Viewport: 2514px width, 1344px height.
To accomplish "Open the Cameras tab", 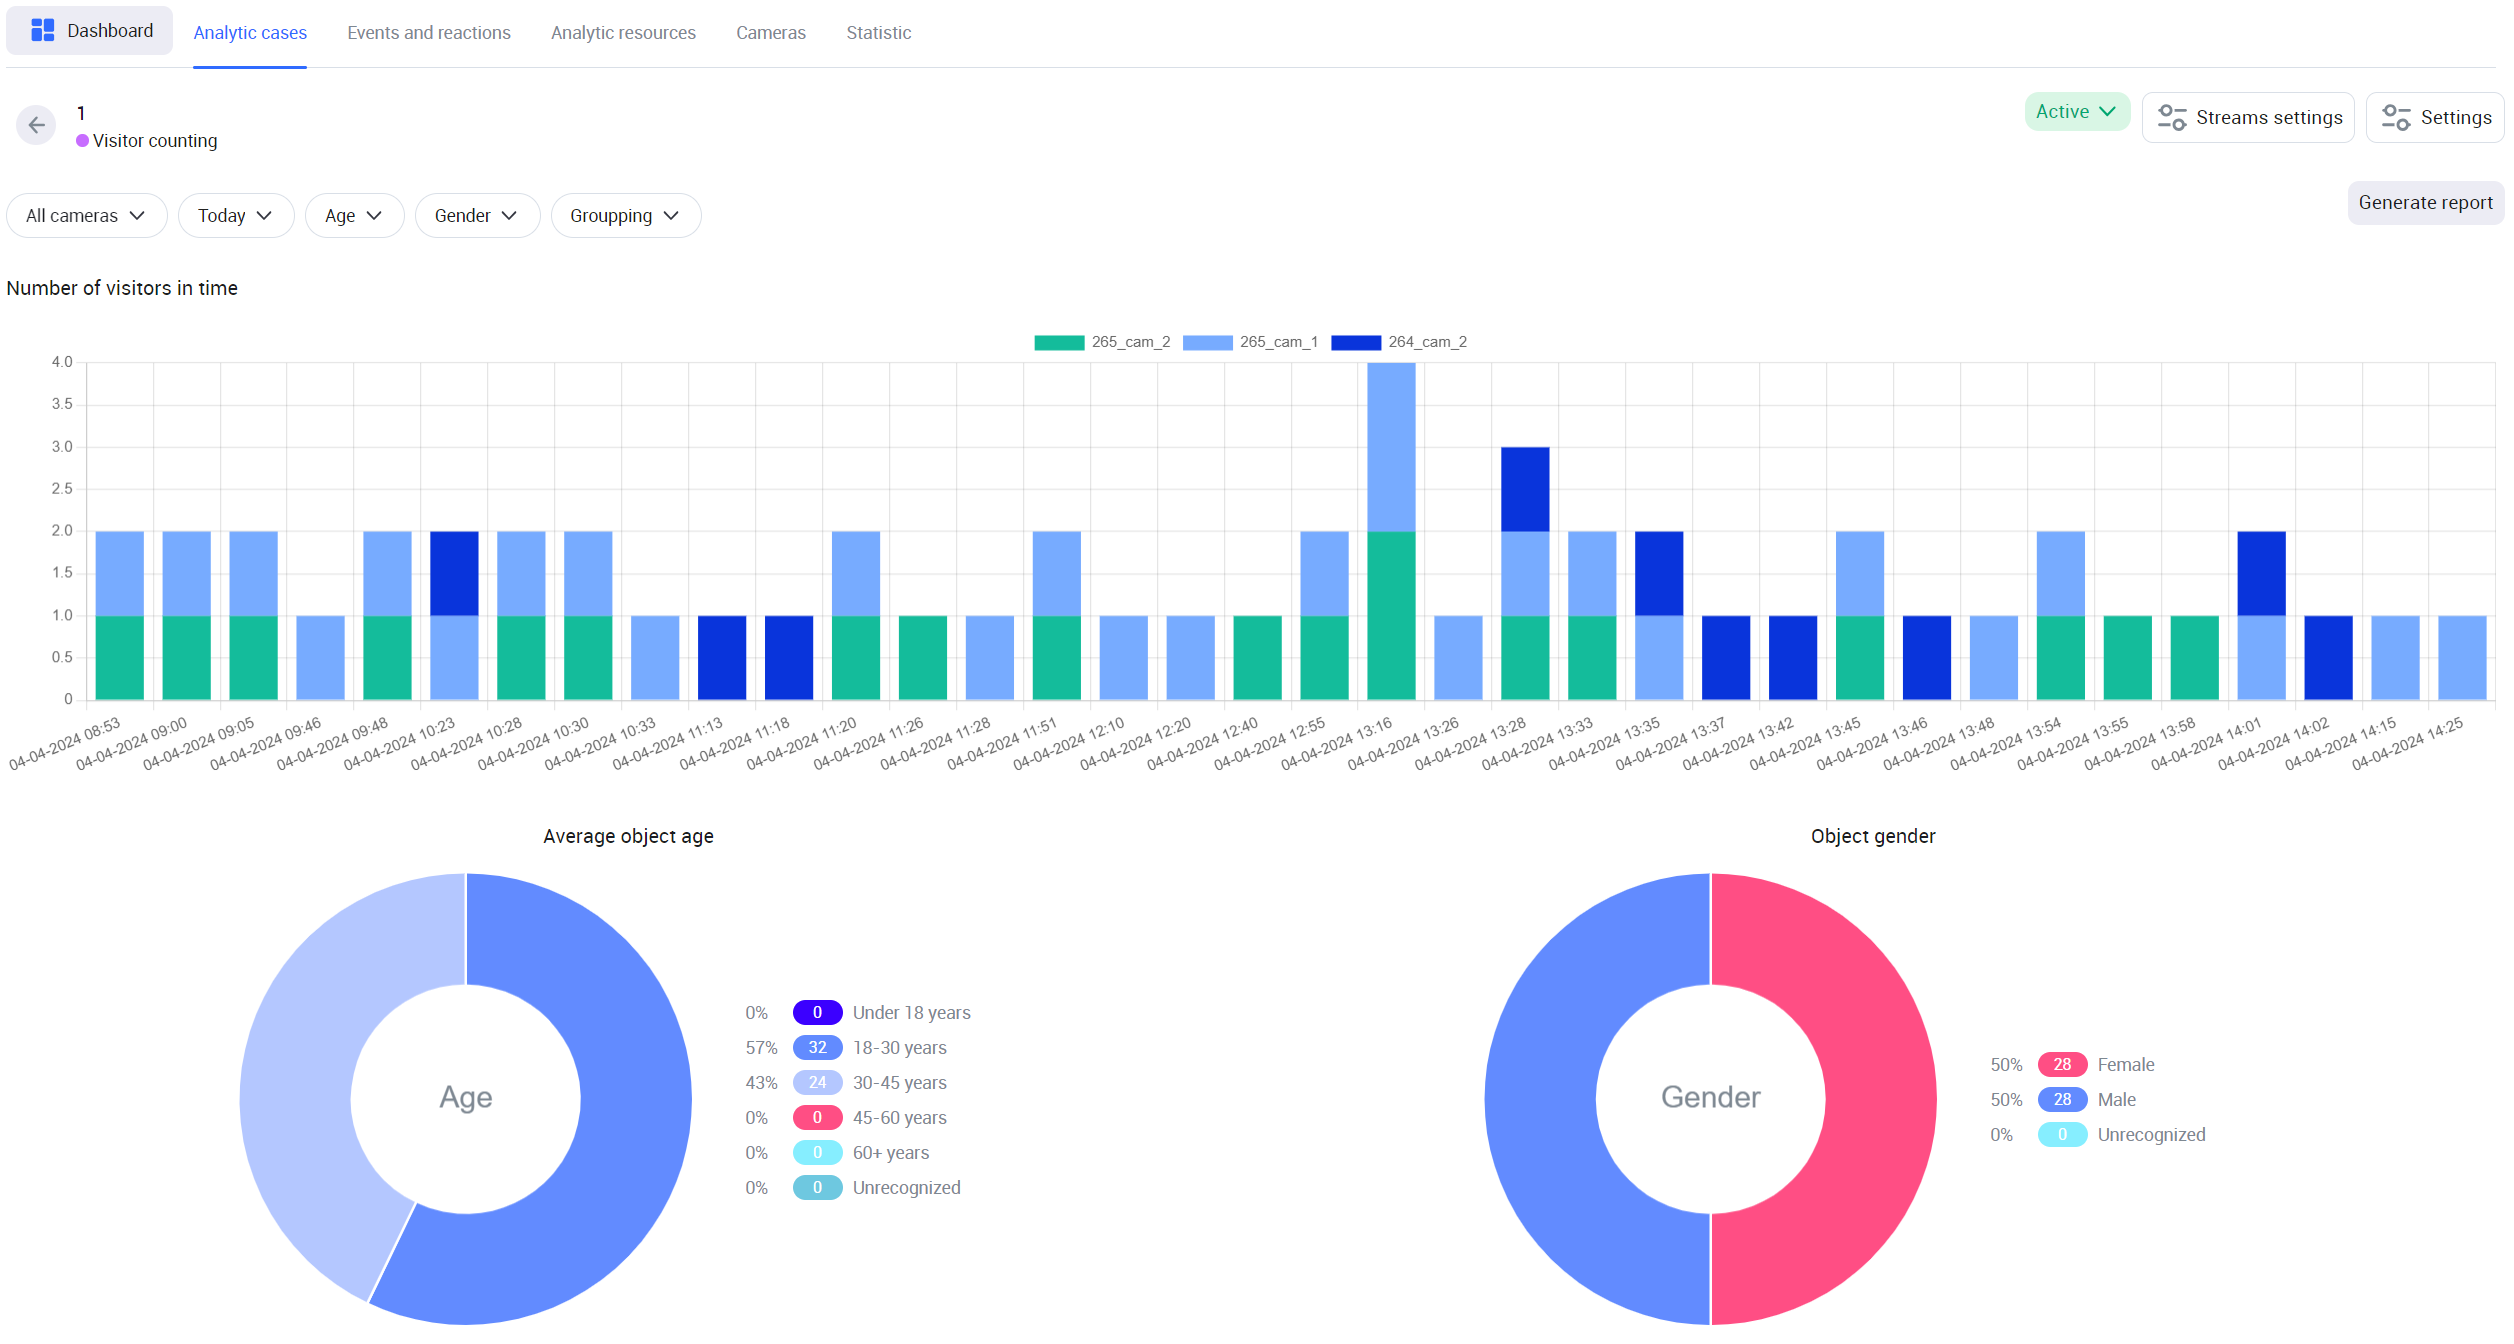I will 770,33.
